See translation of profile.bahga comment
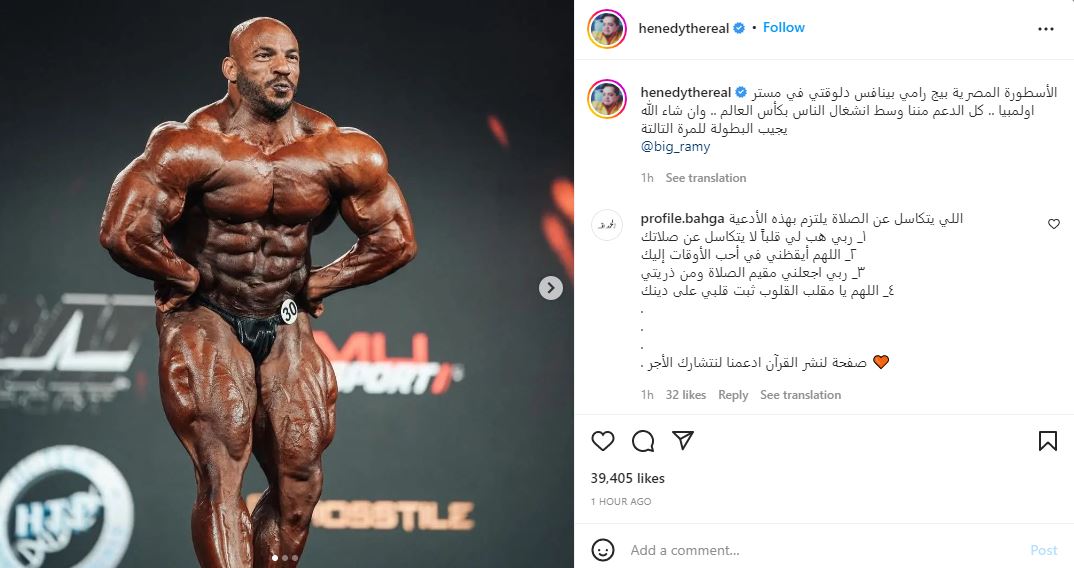 800,395
